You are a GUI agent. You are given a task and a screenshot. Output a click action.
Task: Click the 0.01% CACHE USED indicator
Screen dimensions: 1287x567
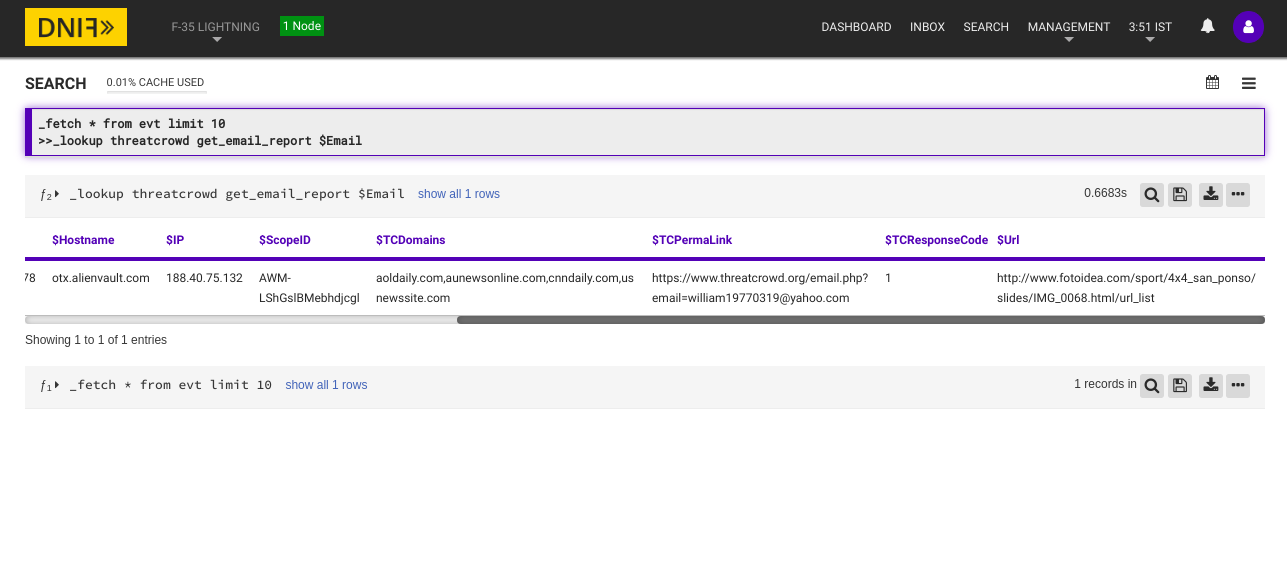pos(155,83)
